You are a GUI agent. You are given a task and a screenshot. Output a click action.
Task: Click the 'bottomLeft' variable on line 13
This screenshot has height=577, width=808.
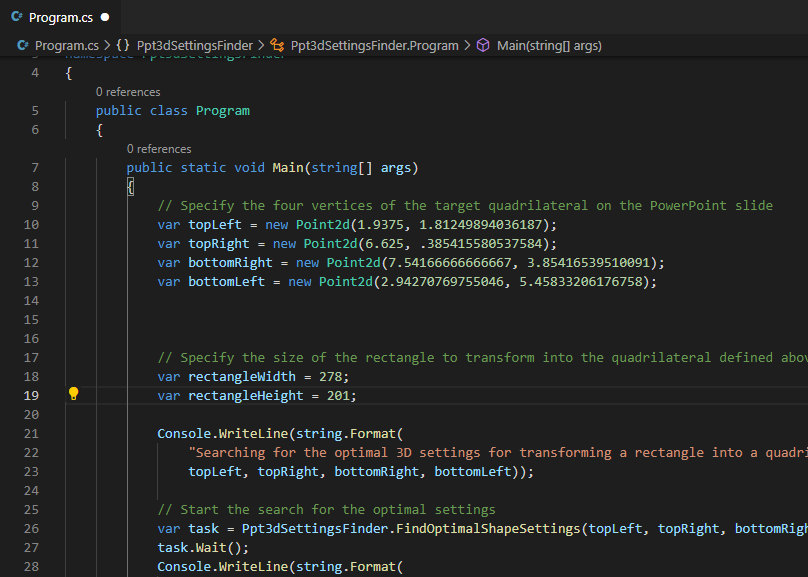coord(227,282)
